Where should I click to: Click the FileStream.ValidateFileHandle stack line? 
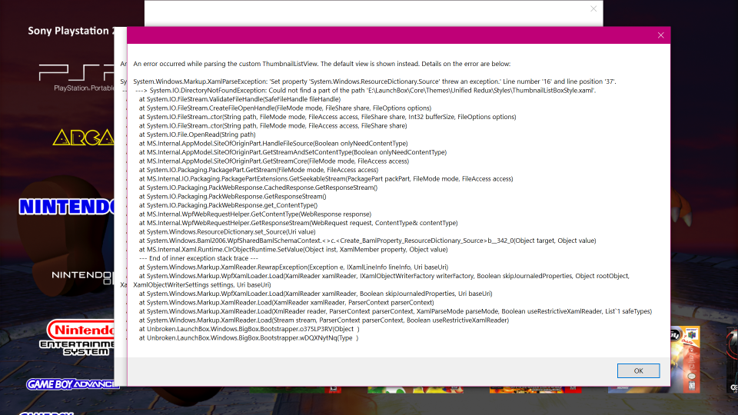coord(239,99)
